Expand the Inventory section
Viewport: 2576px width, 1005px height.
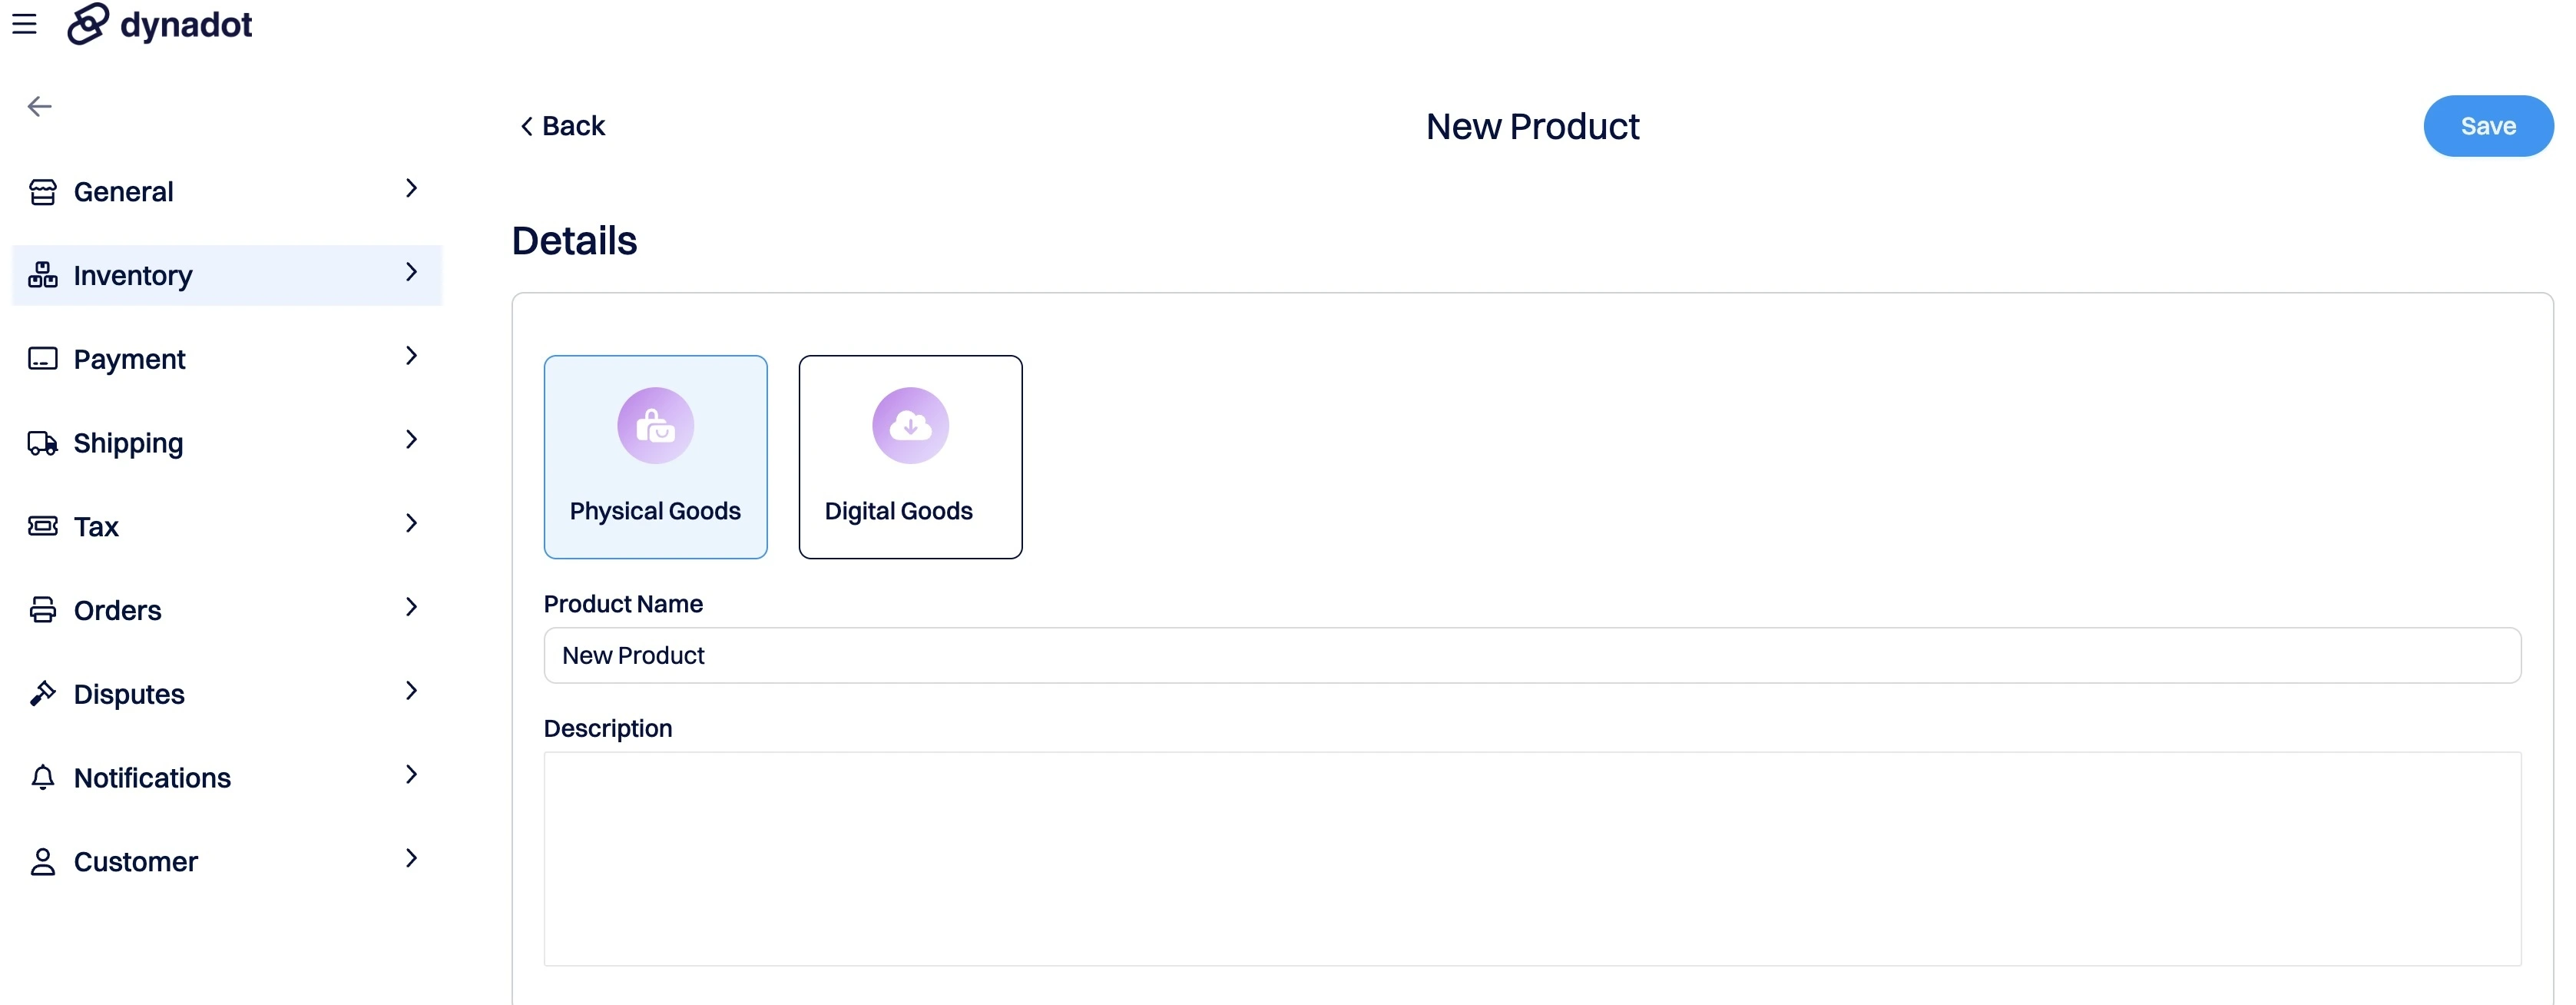[x=412, y=273]
